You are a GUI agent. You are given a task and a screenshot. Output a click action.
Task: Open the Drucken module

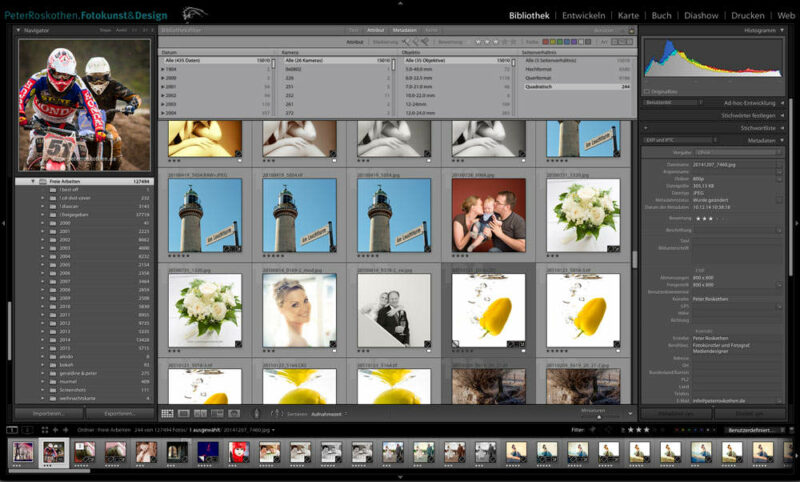click(747, 15)
